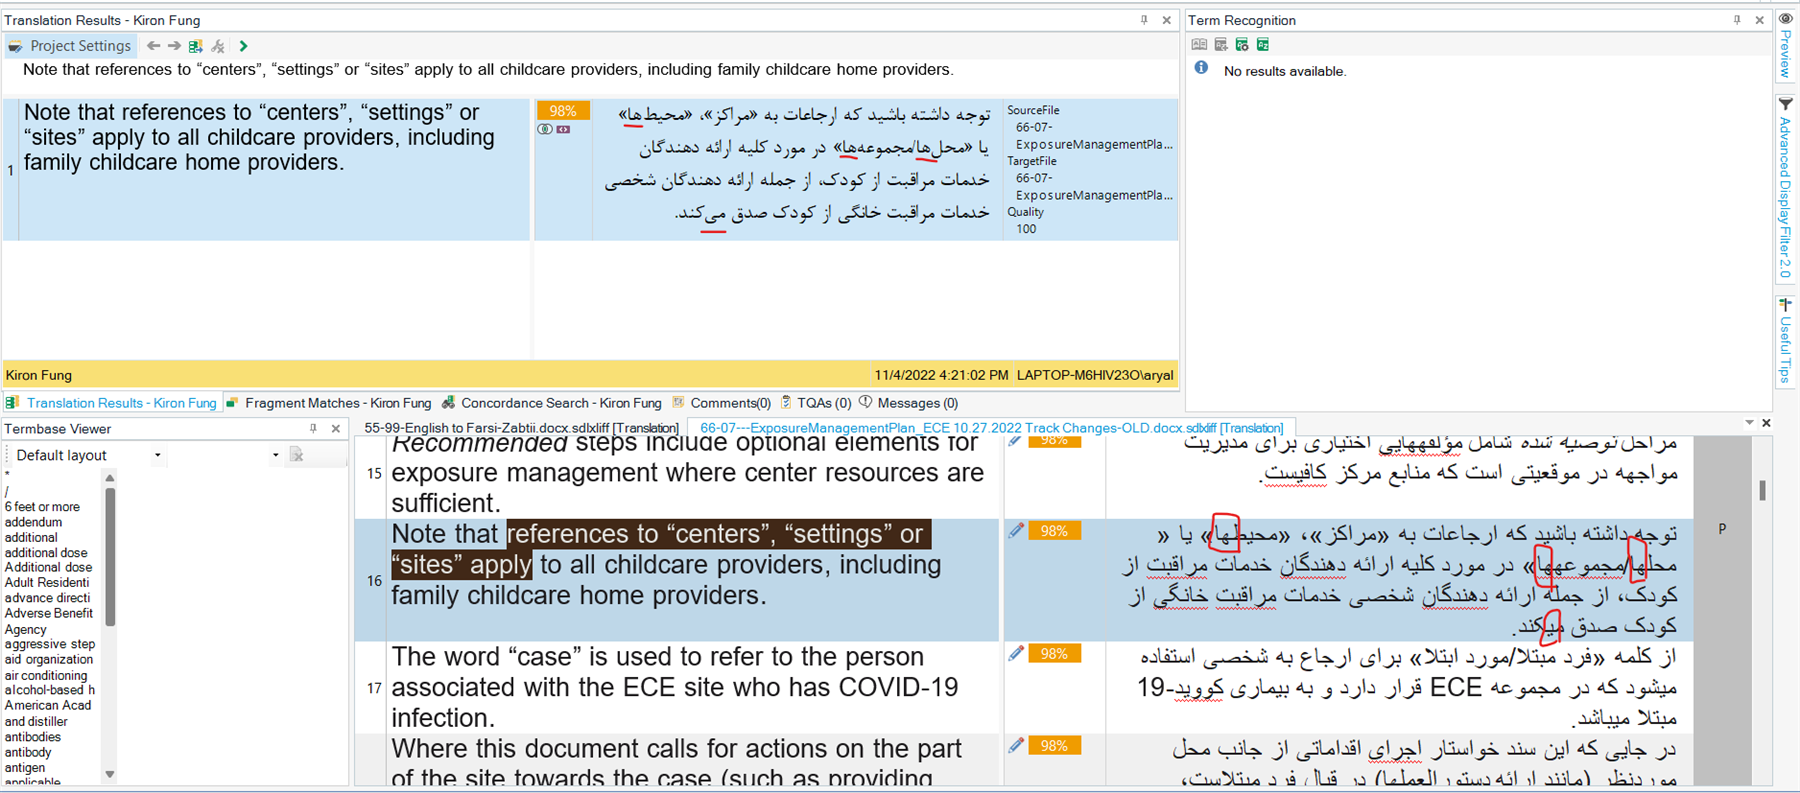Close the Termbase Viewer panel

coord(336,428)
